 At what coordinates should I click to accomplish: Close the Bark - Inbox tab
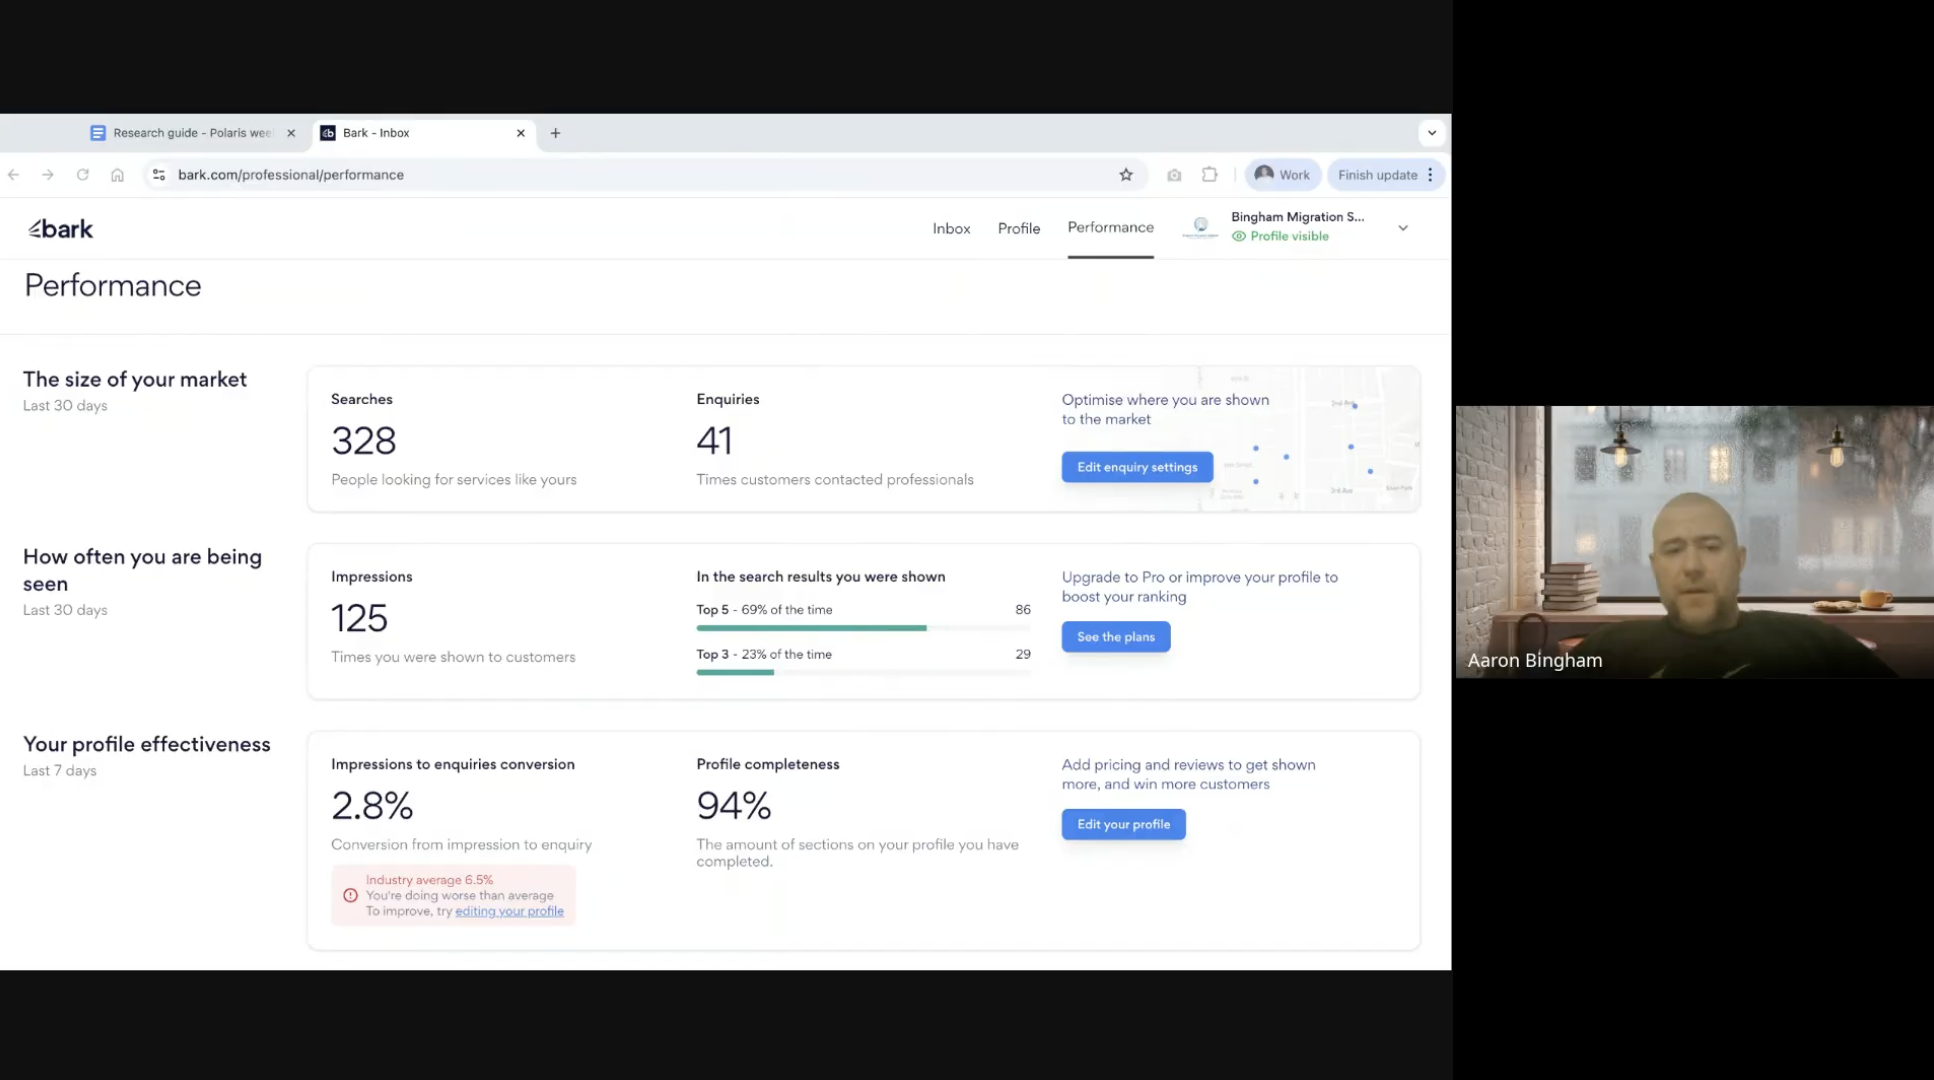521,133
